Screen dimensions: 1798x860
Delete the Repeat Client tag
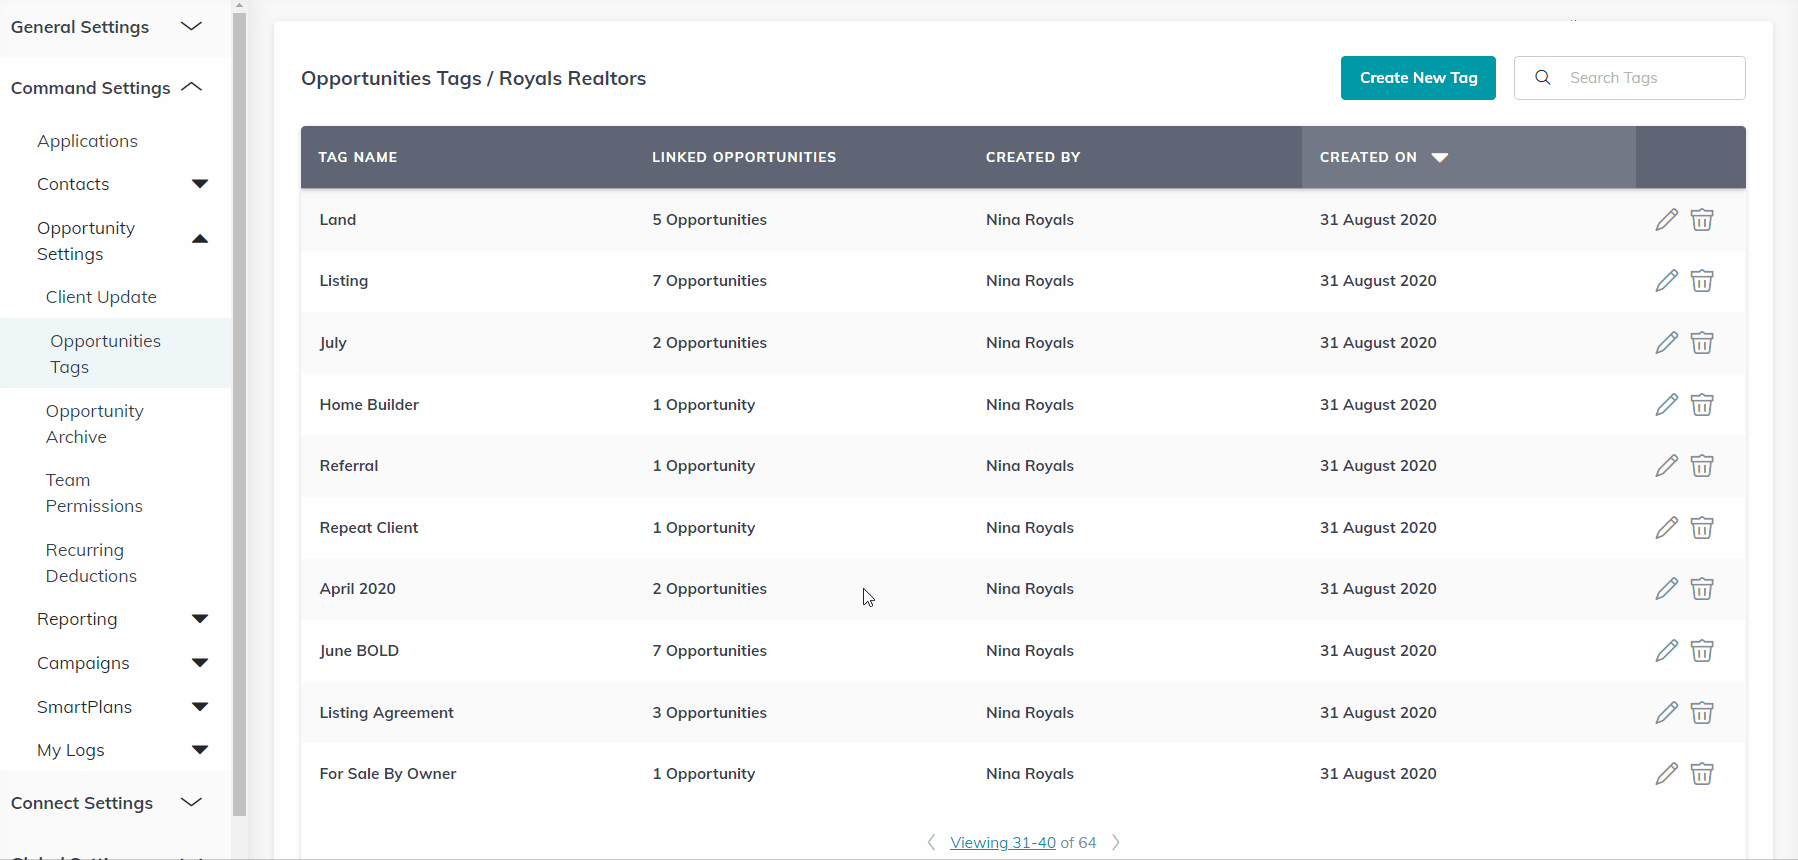(x=1702, y=528)
